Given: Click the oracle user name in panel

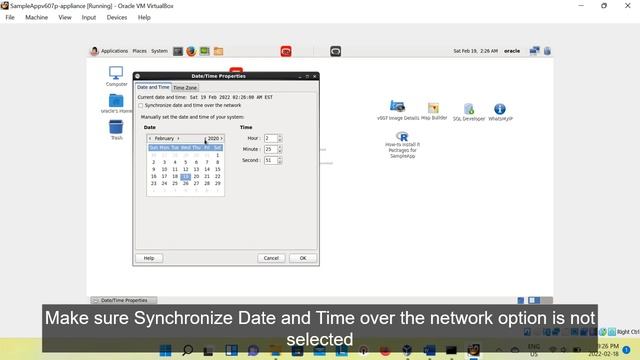Looking at the screenshot, I should [512, 51].
